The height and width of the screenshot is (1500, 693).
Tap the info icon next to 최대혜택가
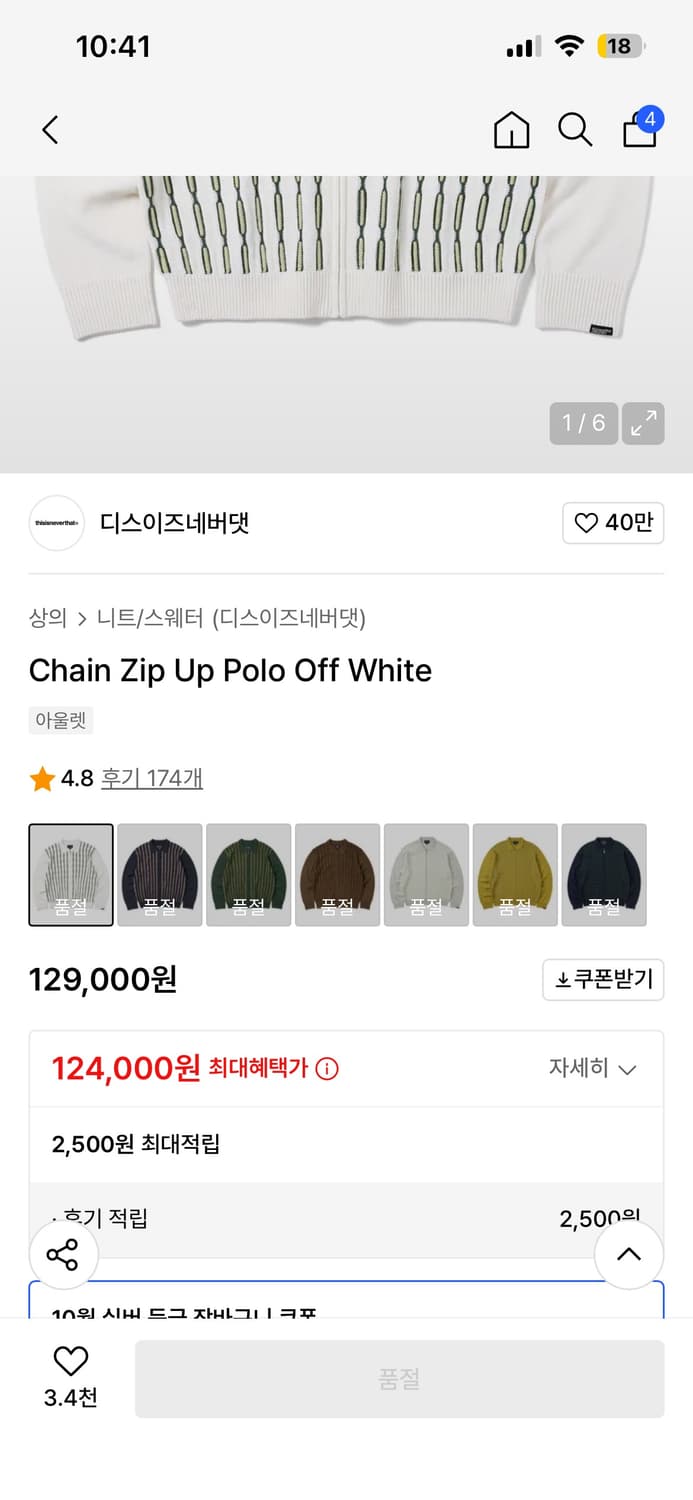pos(326,1066)
